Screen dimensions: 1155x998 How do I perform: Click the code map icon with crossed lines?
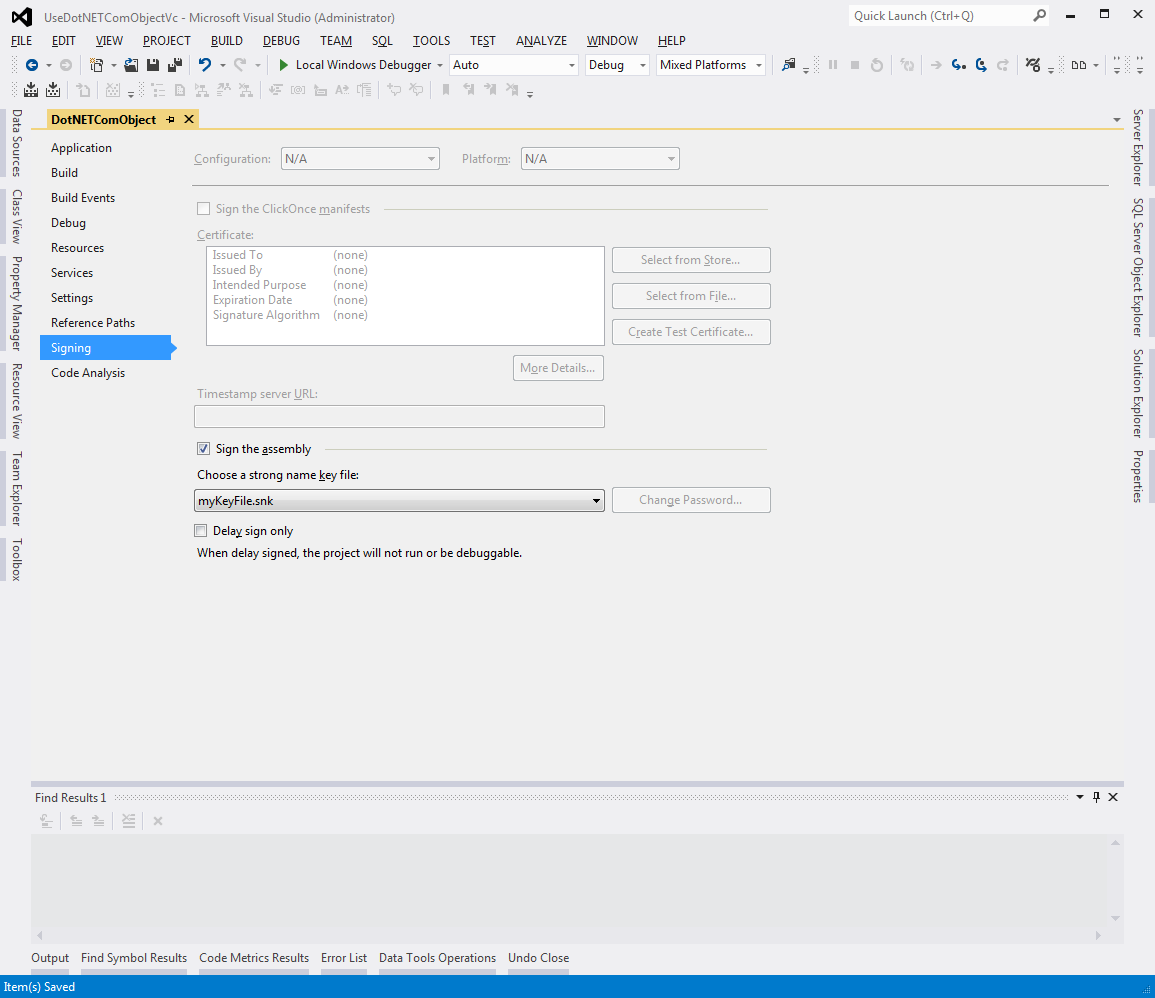point(1033,65)
